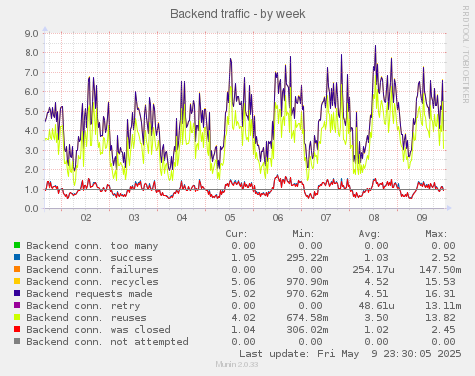Click was closed max value 2.45
This screenshot has width=475, height=376.
443,330
